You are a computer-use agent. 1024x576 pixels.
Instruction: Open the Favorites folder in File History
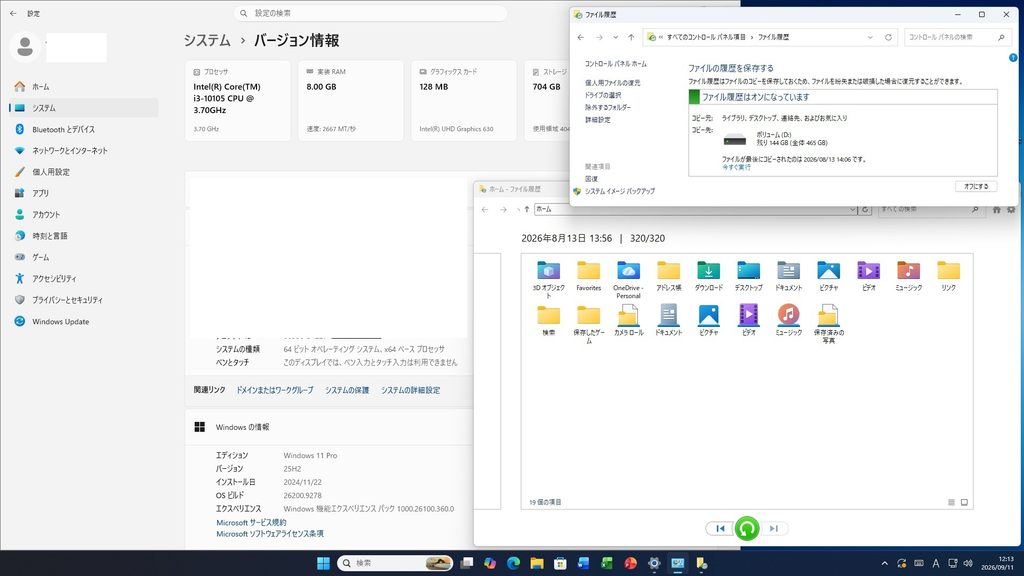tap(588, 276)
